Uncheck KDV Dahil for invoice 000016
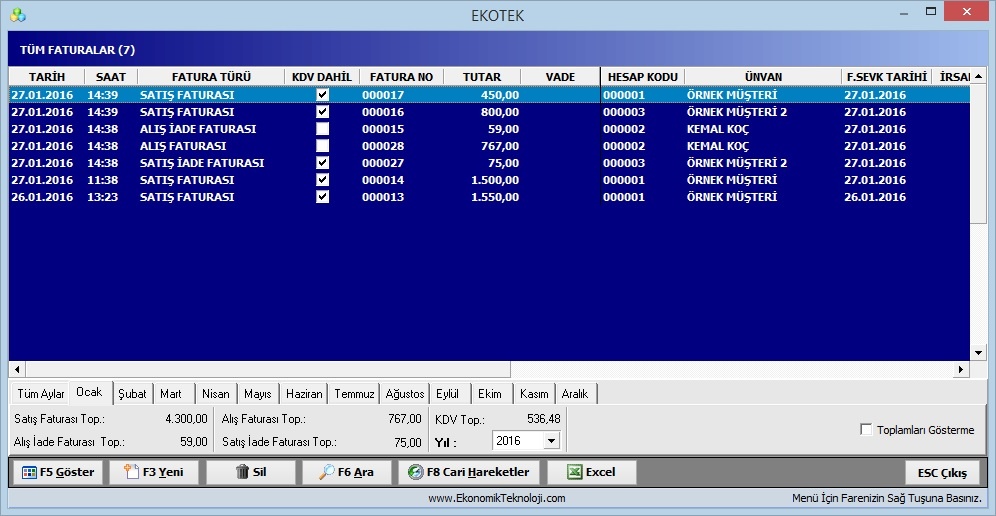Screen dimensions: 996x516 (x=323, y=112)
